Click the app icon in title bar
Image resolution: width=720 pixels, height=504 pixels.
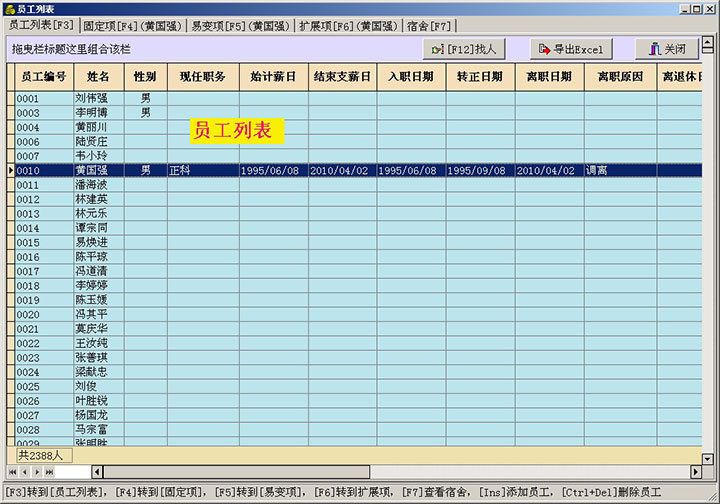(8, 8)
